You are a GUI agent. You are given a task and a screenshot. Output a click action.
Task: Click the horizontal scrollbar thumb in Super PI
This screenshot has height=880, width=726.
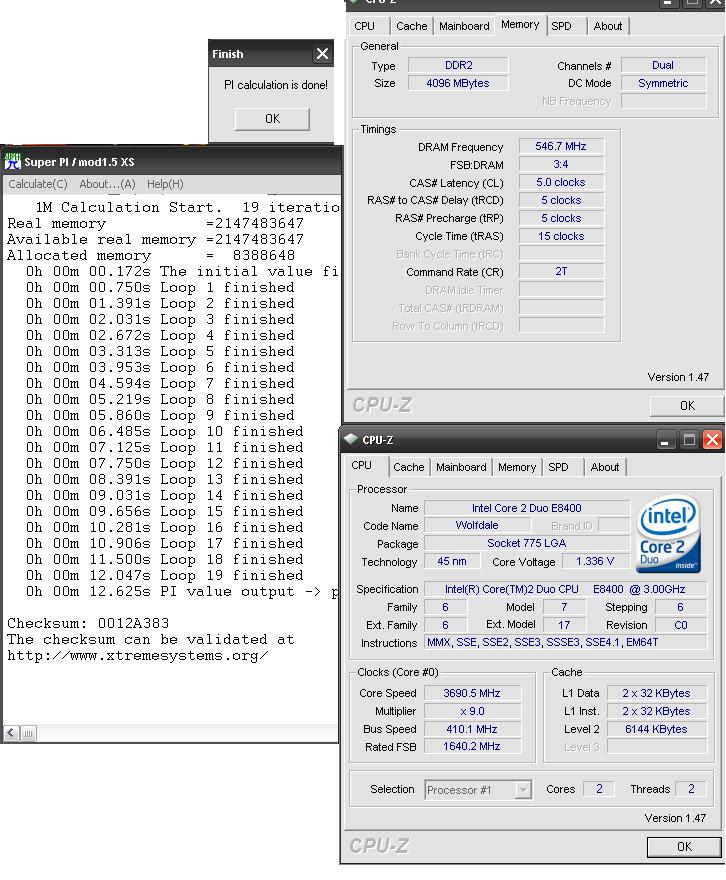(x=28, y=733)
